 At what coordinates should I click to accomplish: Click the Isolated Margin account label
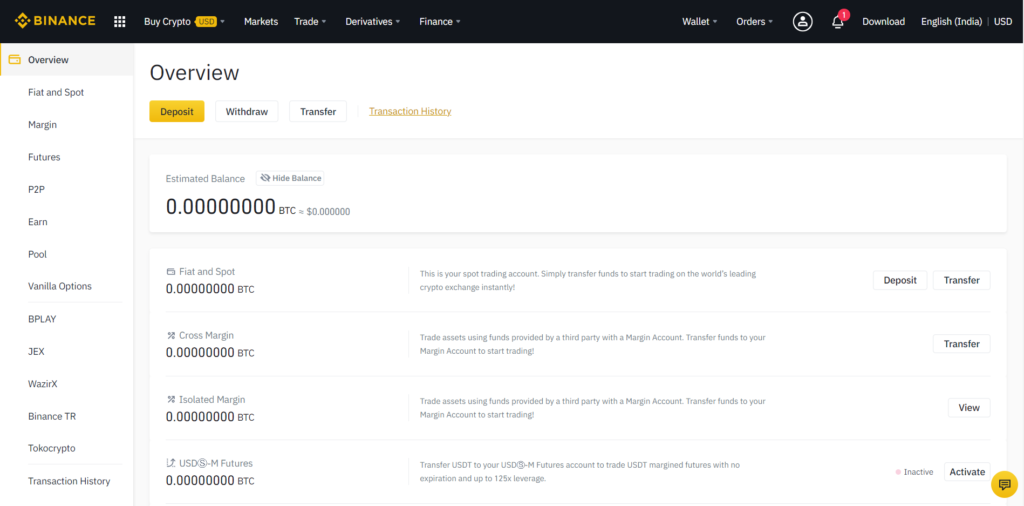click(212, 400)
